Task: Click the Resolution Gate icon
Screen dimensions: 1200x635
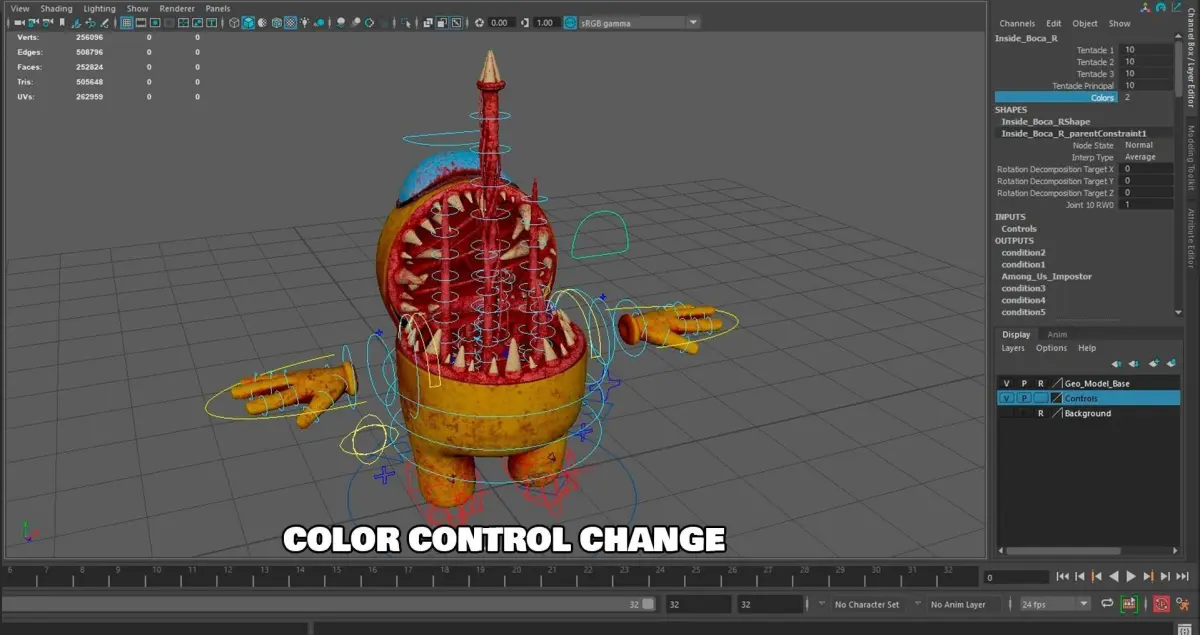Action: 155,22
